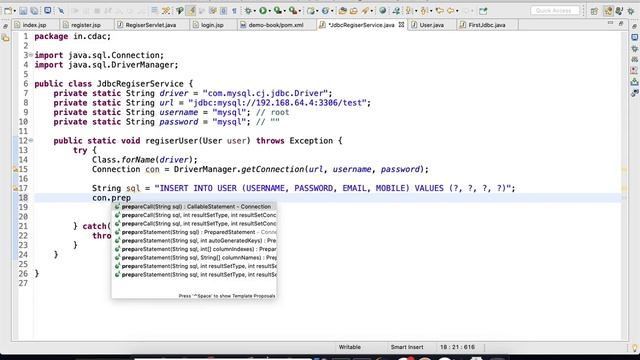Maximize the editor area
Viewport: 640px width, 360px height.
pyautogui.click(x=621, y=24)
